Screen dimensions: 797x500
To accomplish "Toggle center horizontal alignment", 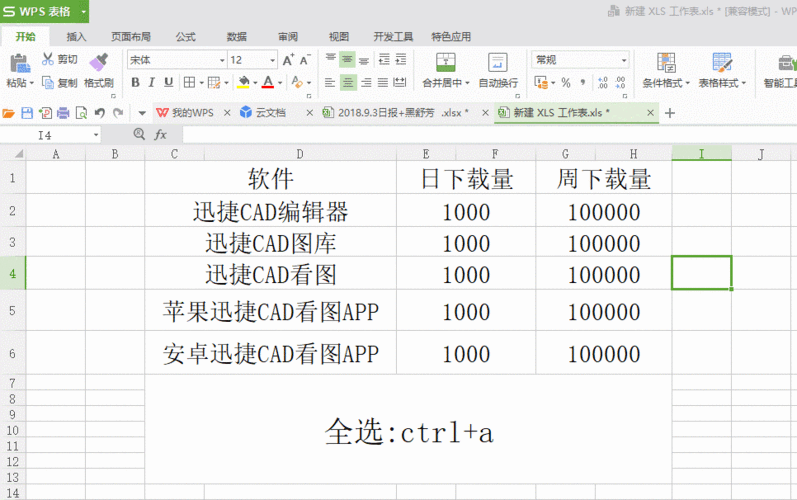I will point(348,82).
